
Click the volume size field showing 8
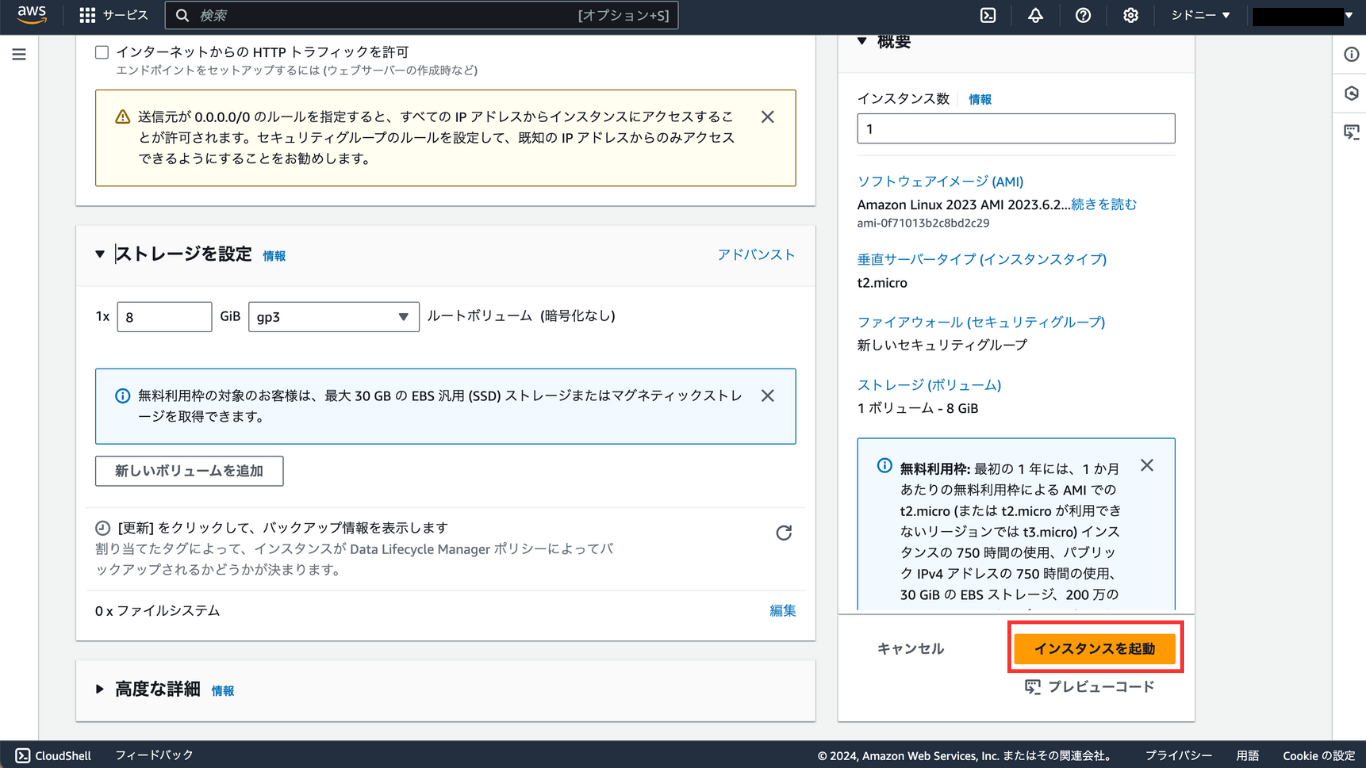point(164,316)
